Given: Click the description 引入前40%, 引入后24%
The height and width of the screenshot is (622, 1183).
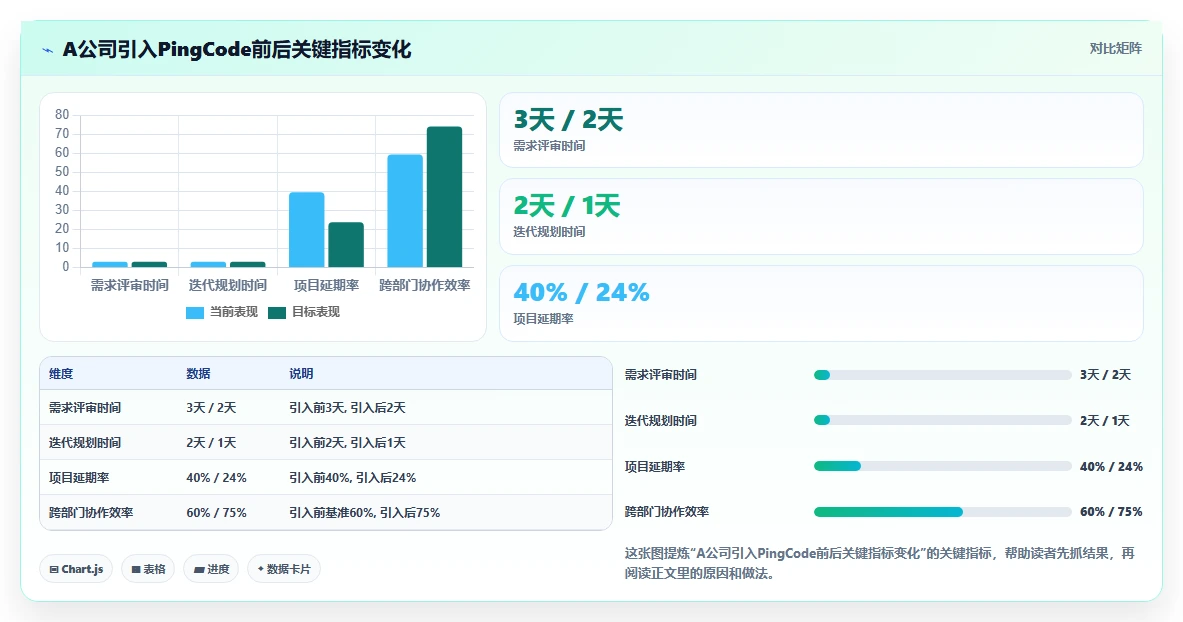Looking at the screenshot, I should [x=352, y=478].
